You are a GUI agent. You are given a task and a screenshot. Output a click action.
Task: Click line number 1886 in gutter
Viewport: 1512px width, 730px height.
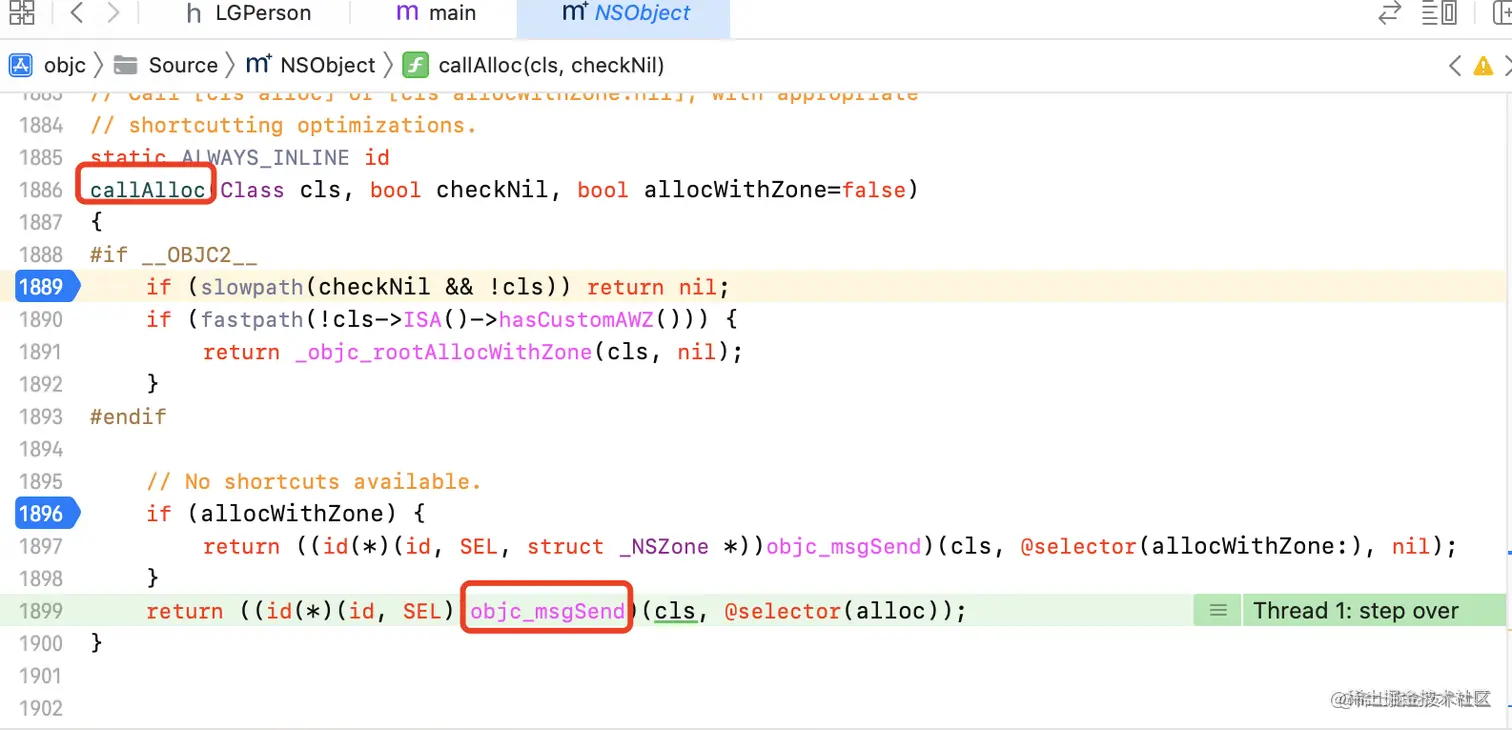coord(41,190)
